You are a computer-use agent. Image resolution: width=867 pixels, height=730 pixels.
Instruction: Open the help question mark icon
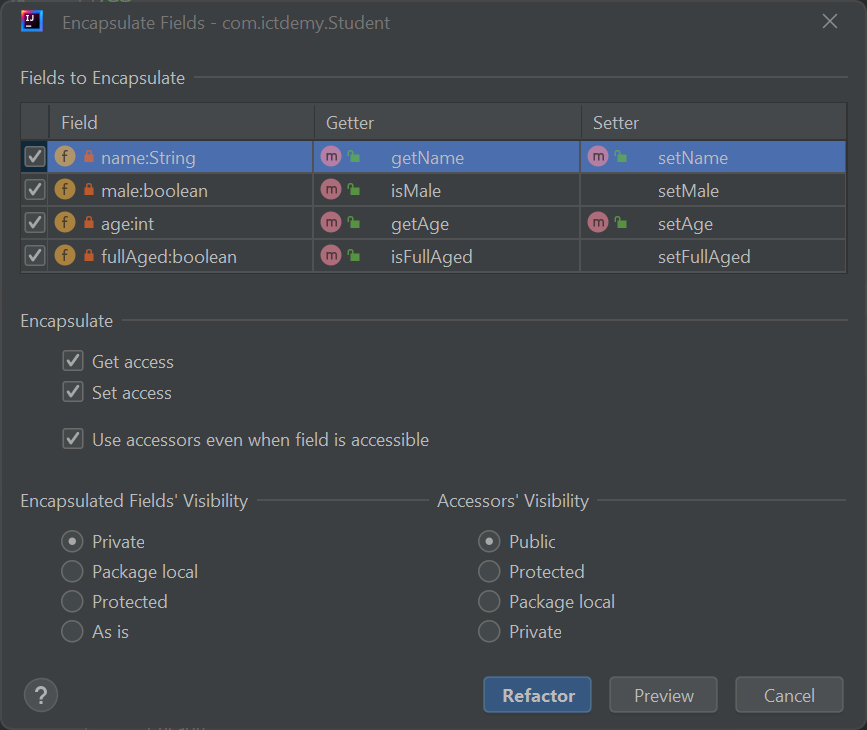(x=40, y=695)
